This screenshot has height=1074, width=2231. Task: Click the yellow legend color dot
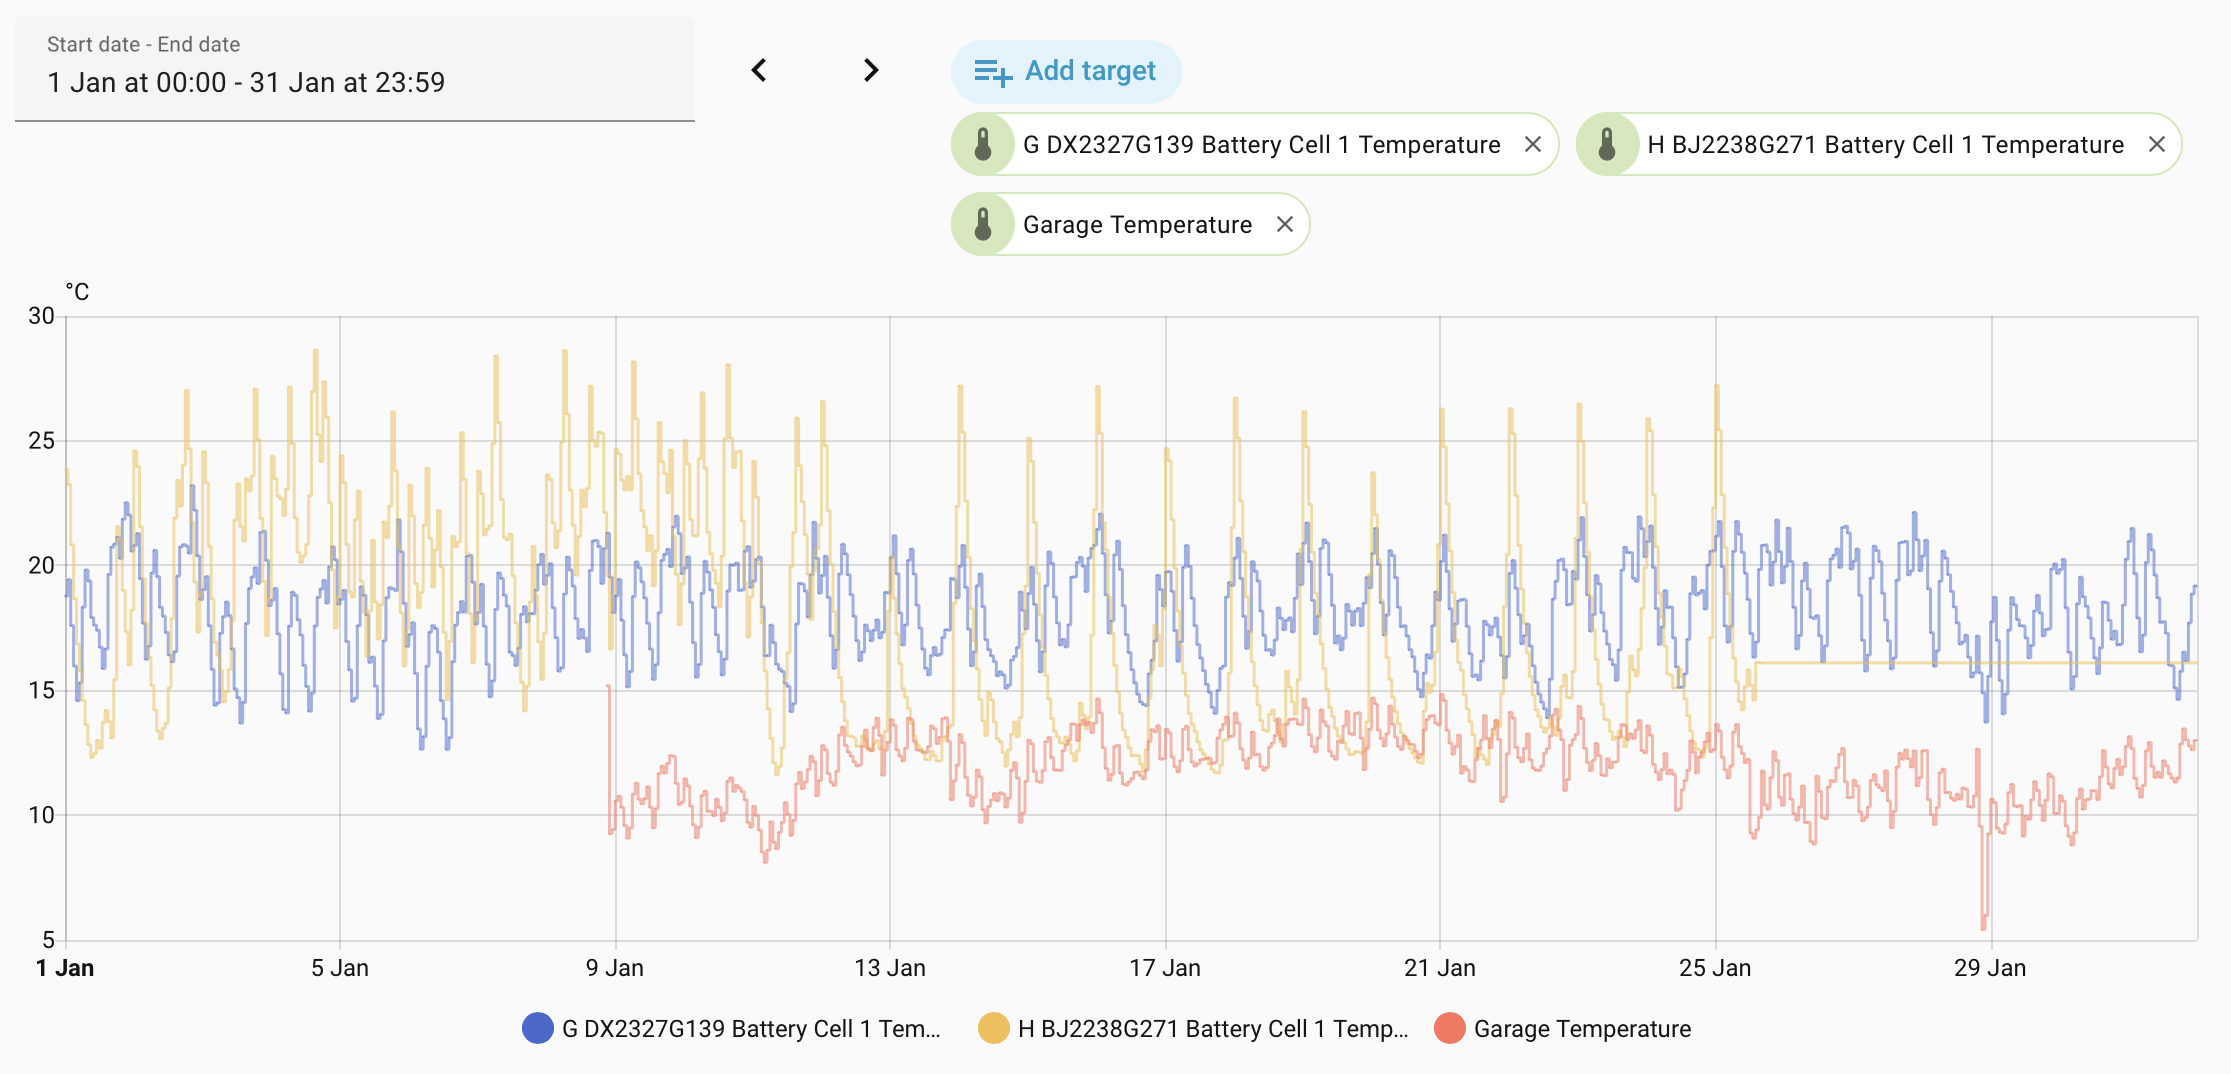pos(993,1029)
